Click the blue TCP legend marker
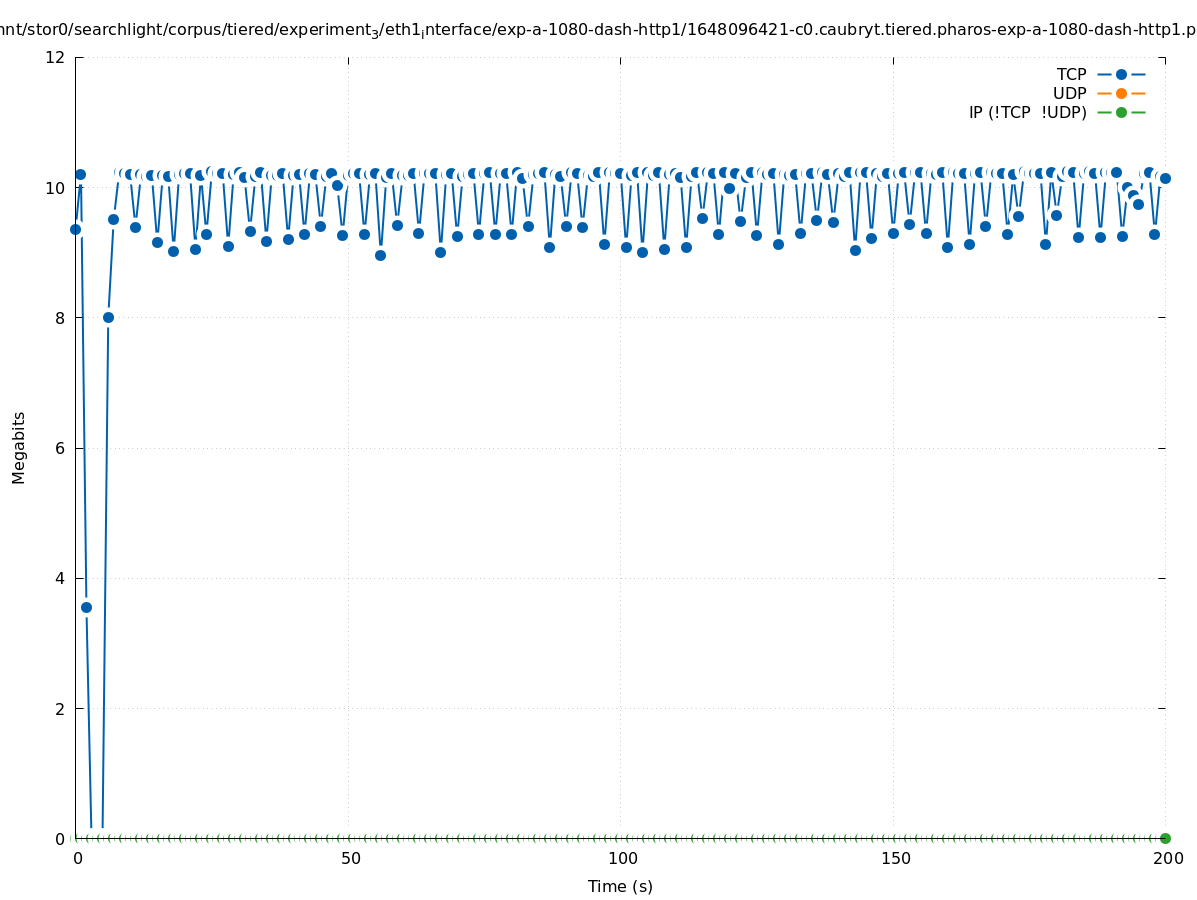This screenshot has width=1197, height=900. point(1121,74)
